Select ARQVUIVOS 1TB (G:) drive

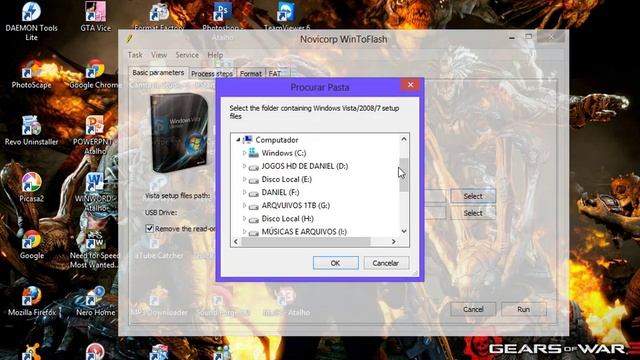pyautogui.click(x=296, y=205)
